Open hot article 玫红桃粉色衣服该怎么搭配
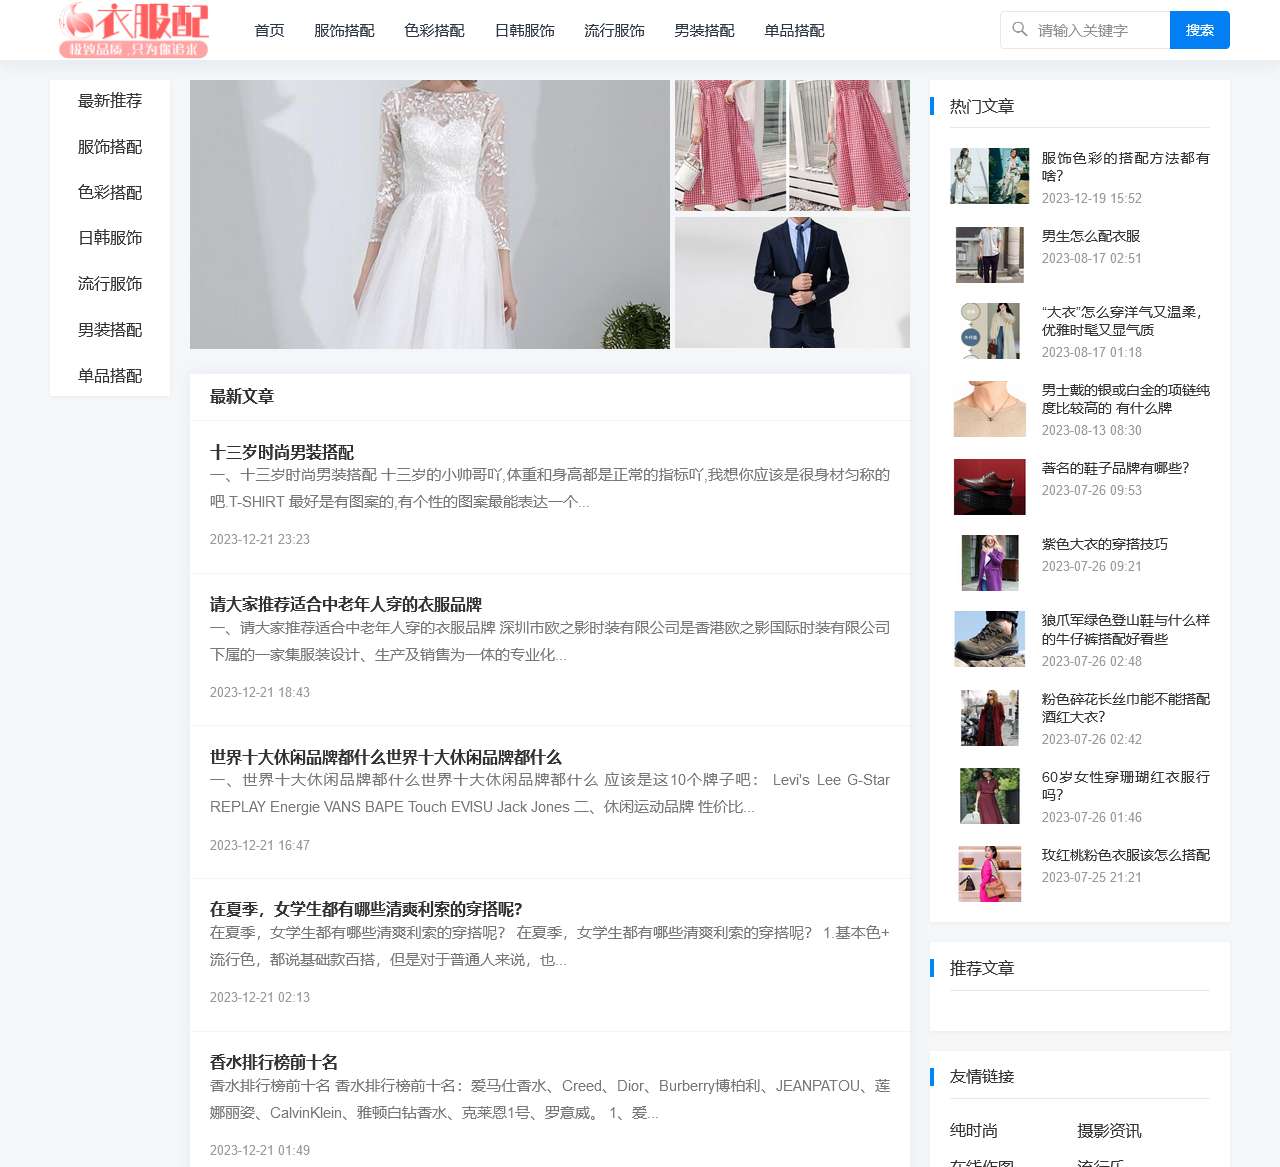Screen dimensions: 1280x1167 point(1126,855)
